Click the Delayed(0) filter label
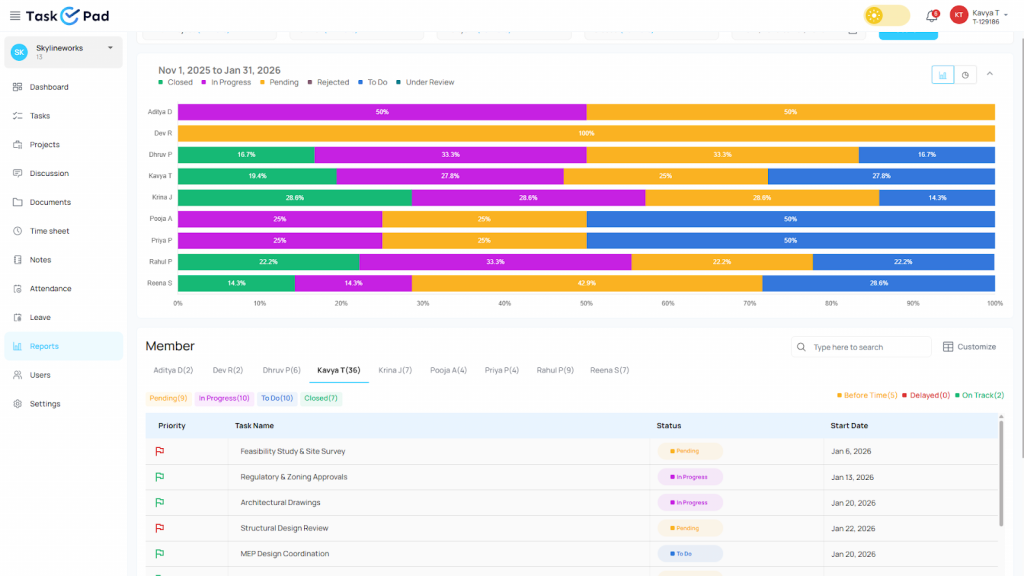This screenshot has height=576, width=1024. 925,396
